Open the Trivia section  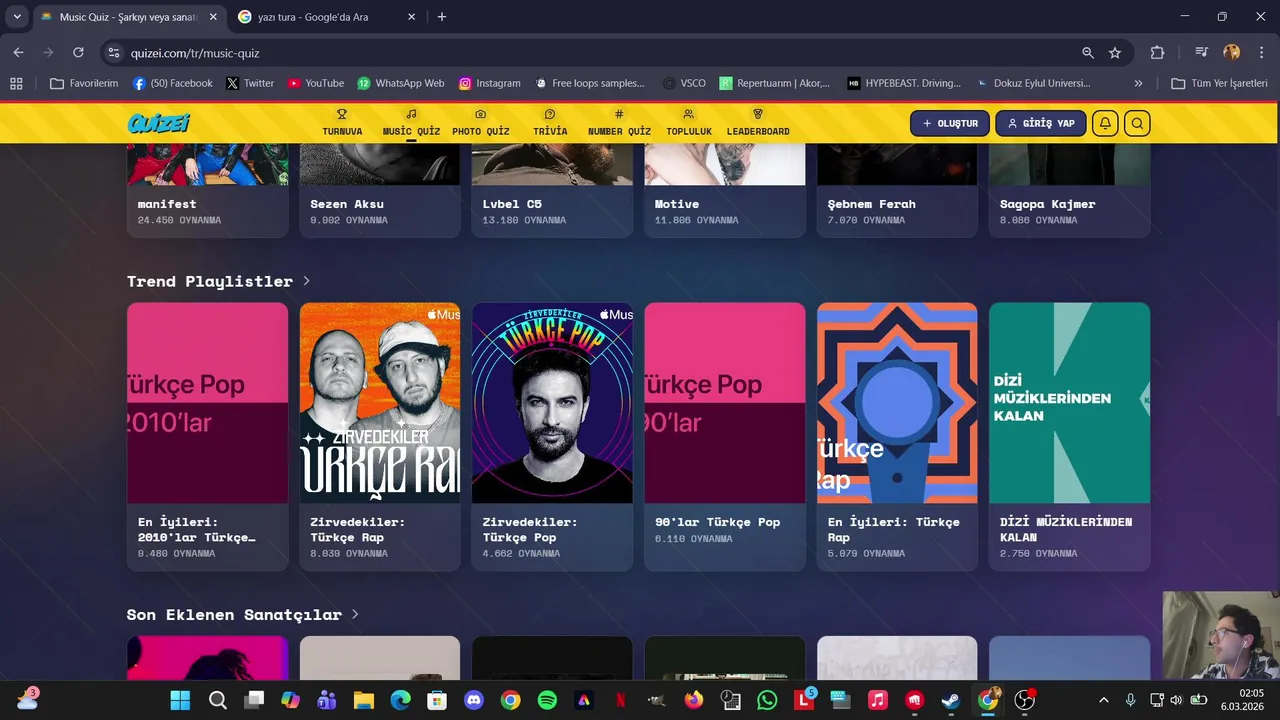(x=550, y=123)
